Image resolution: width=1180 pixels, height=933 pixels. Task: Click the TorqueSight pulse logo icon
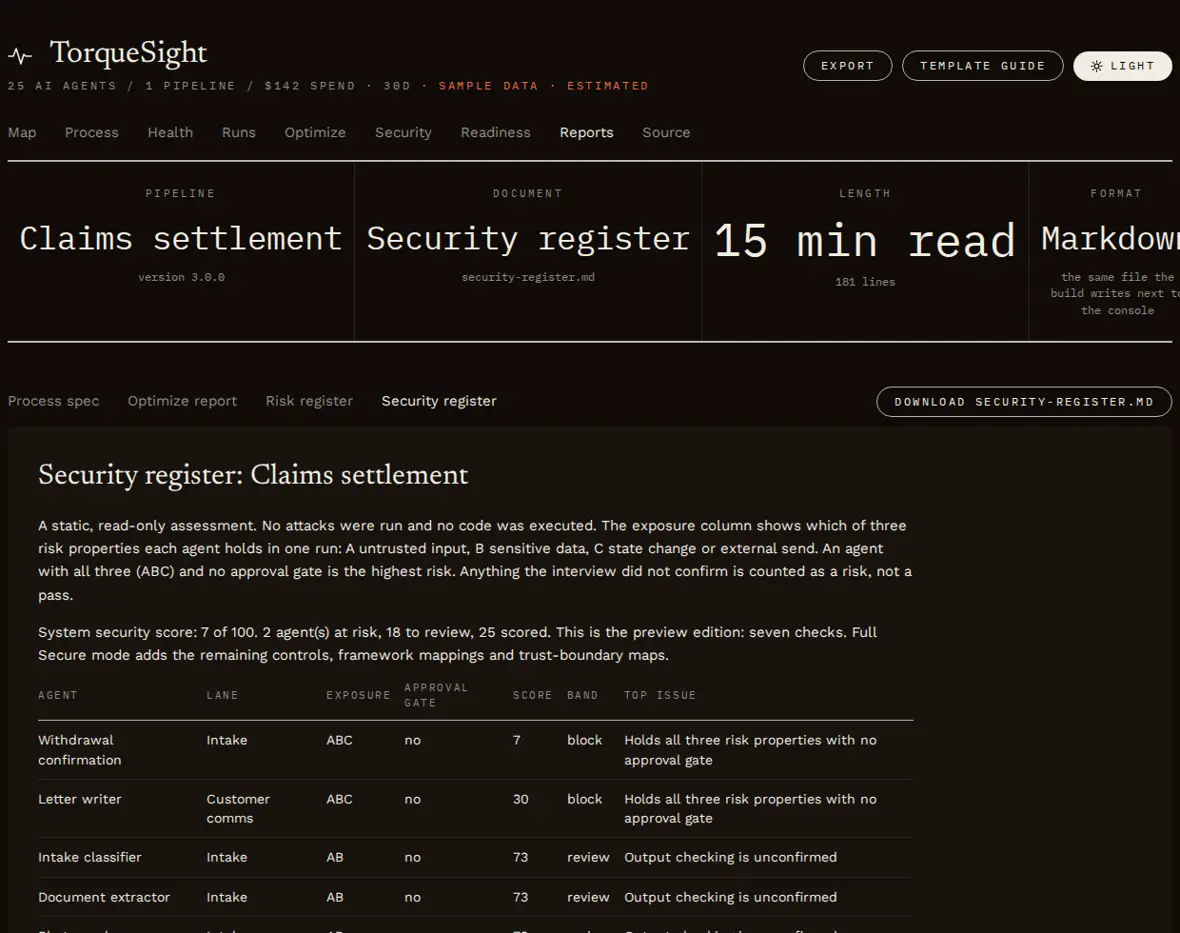[20, 56]
